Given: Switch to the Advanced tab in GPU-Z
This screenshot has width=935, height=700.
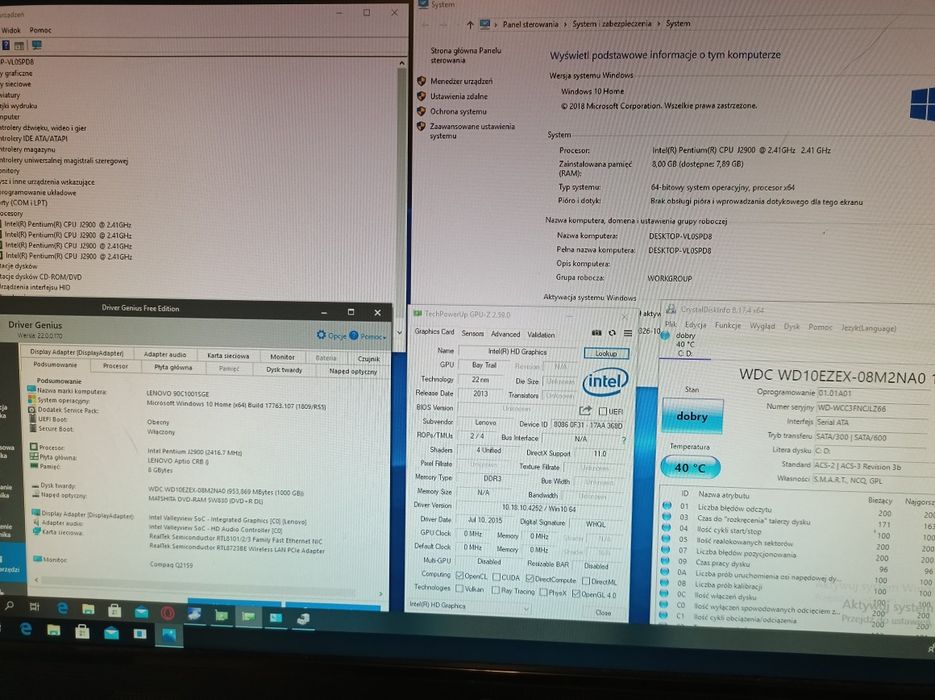Looking at the screenshot, I should 505,334.
